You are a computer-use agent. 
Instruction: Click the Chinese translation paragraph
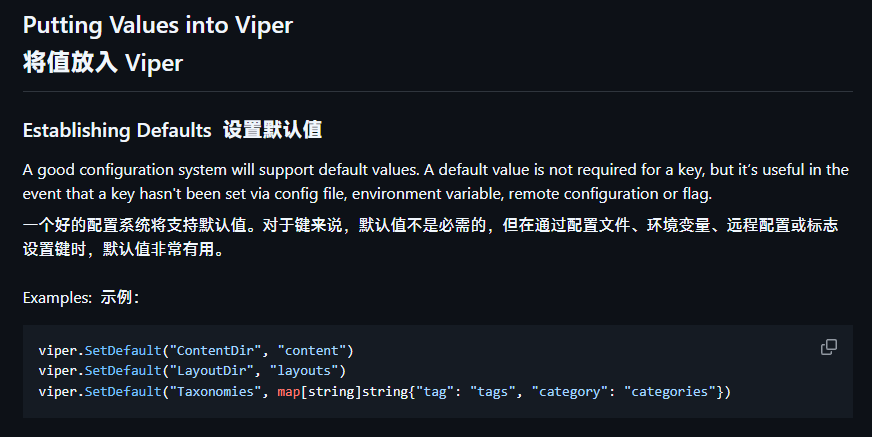click(x=430, y=237)
